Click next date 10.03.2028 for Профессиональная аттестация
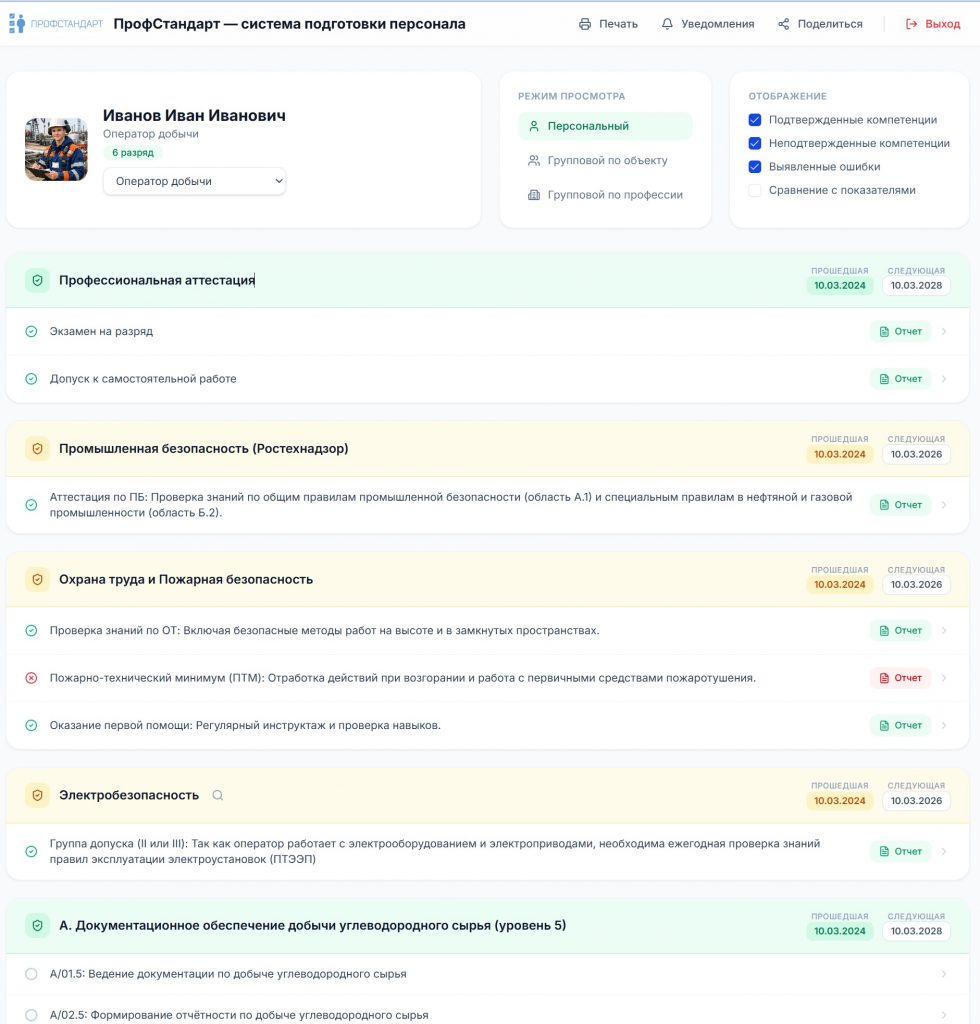 [916, 285]
